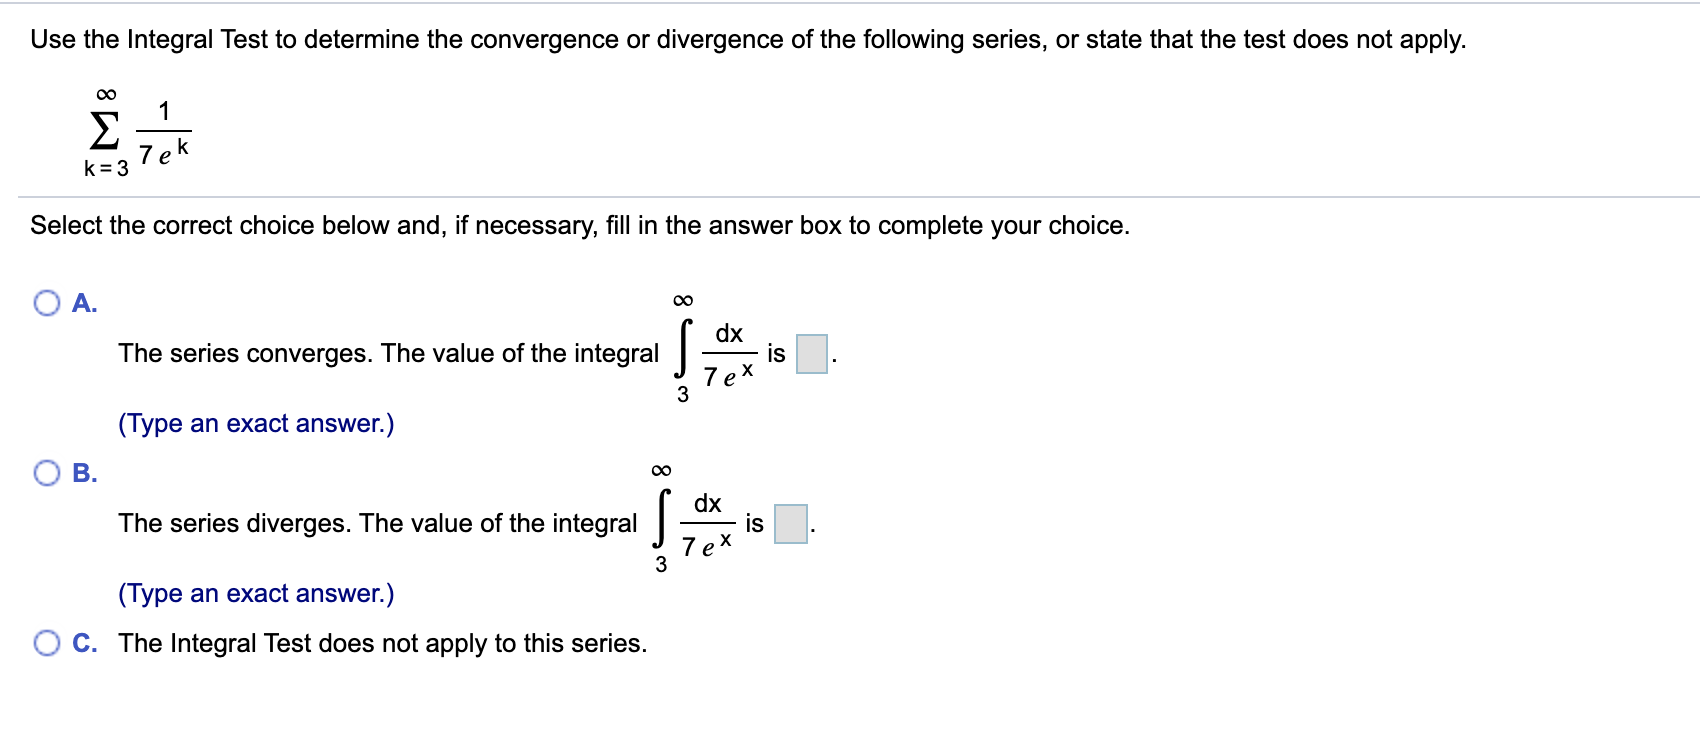This screenshot has width=1700, height=738.
Task: Click 'The Integral Test does not apply' text
Action: (x=383, y=643)
